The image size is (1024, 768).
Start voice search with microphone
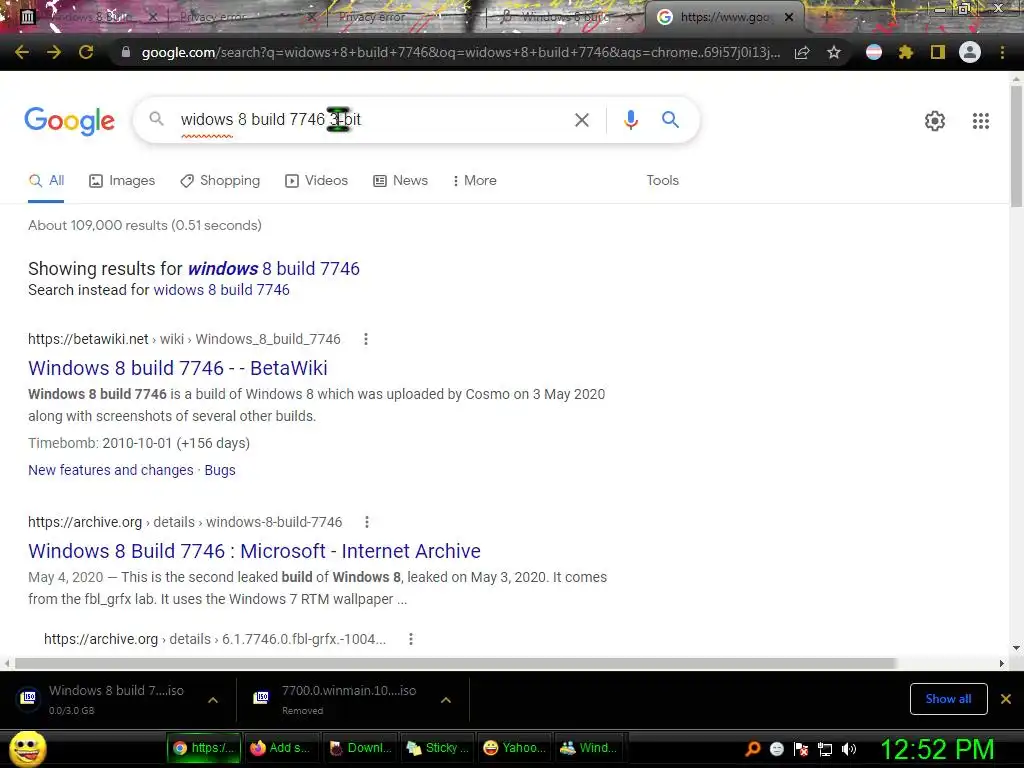pyautogui.click(x=630, y=120)
